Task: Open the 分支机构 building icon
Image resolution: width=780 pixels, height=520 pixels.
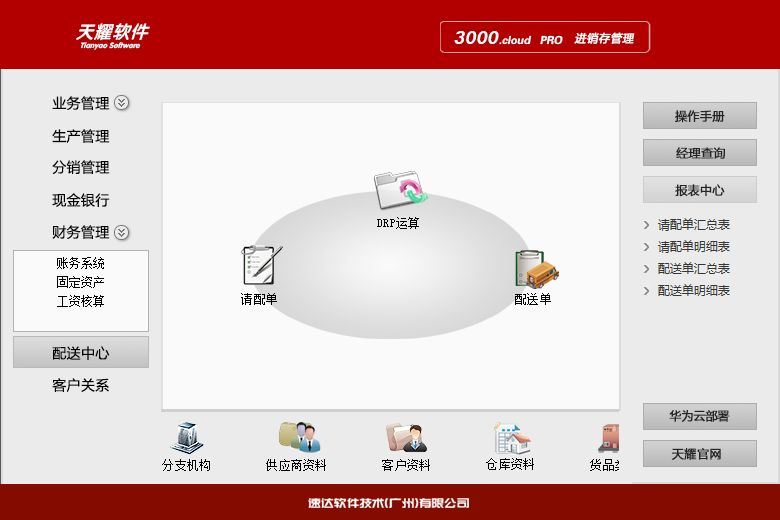Action: point(187,437)
